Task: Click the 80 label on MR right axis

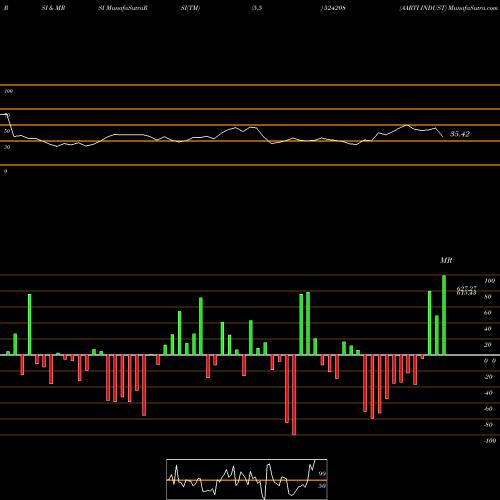Action: click(x=487, y=297)
